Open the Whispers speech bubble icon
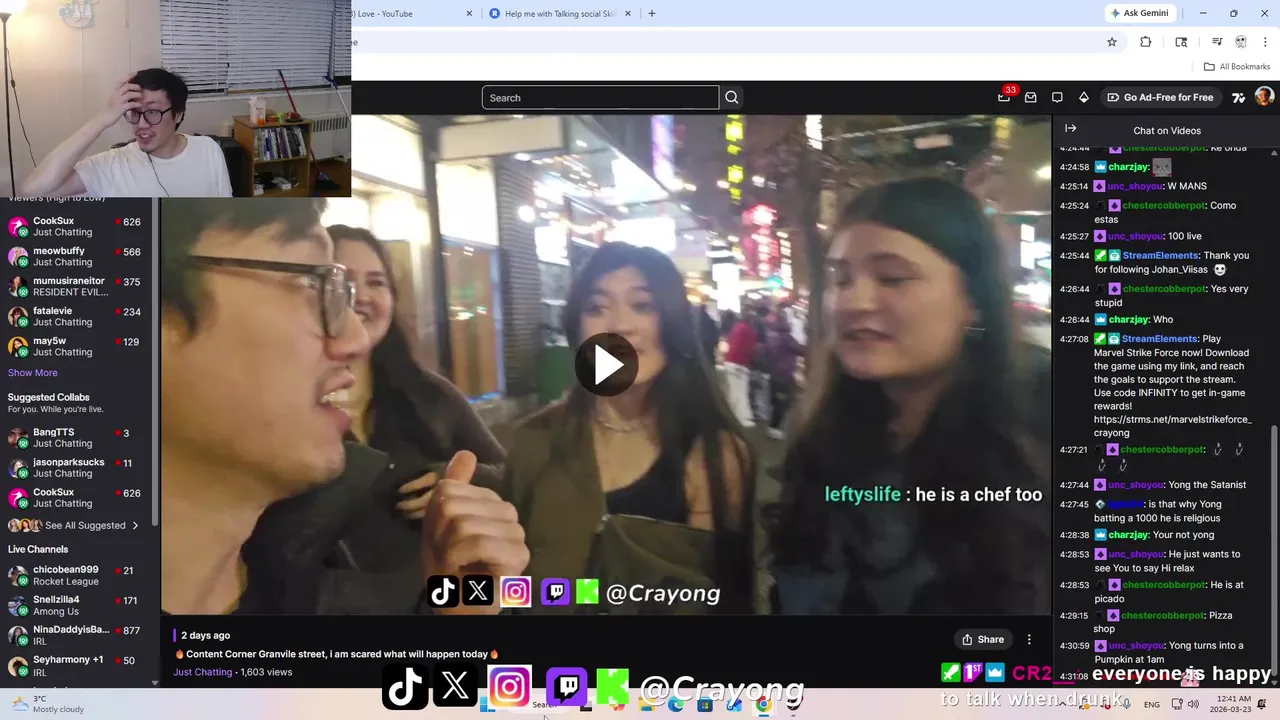The width and height of the screenshot is (1280, 720). pyautogui.click(x=1057, y=97)
